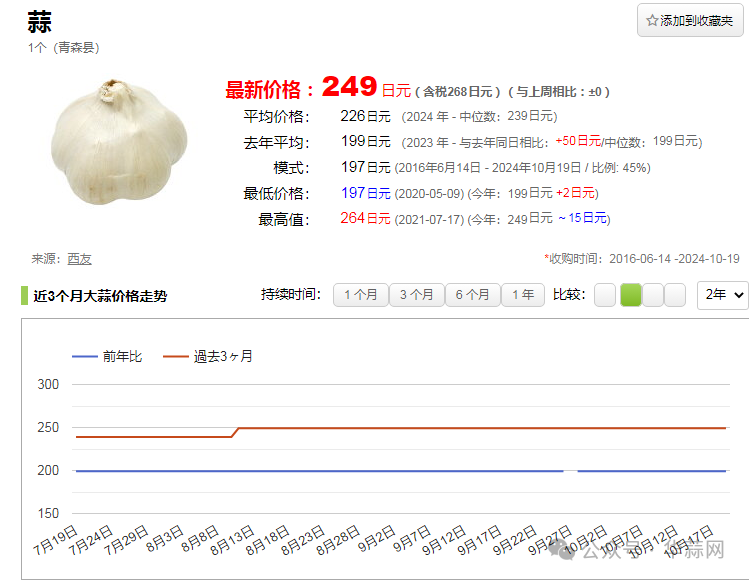Click the purchase period 2016-06-14 -2024-10-19 text
The height and width of the screenshot is (580, 749).
click(x=674, y=259)
